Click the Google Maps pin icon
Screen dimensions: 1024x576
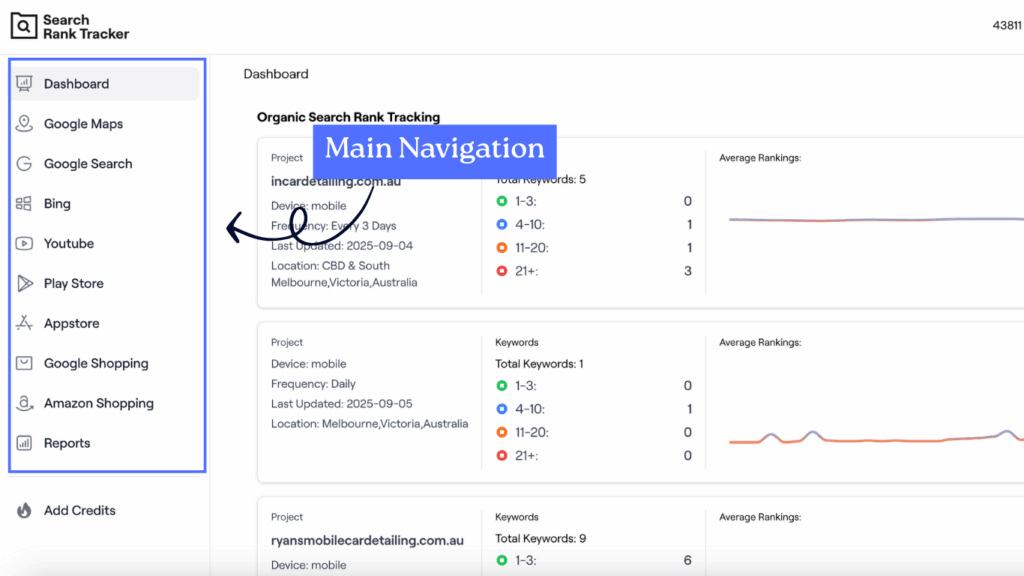[x=24, y=123]
